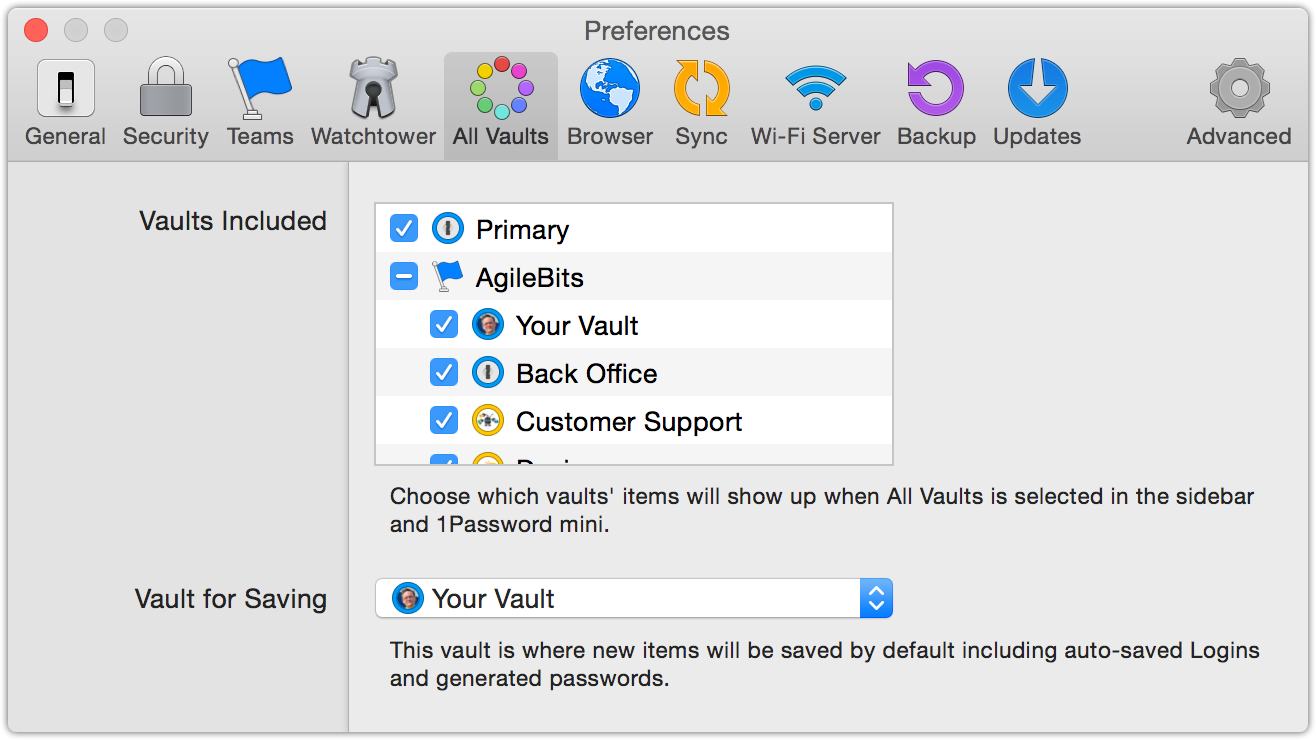Open Watchtower preferences pane

[x=373, y=103]
